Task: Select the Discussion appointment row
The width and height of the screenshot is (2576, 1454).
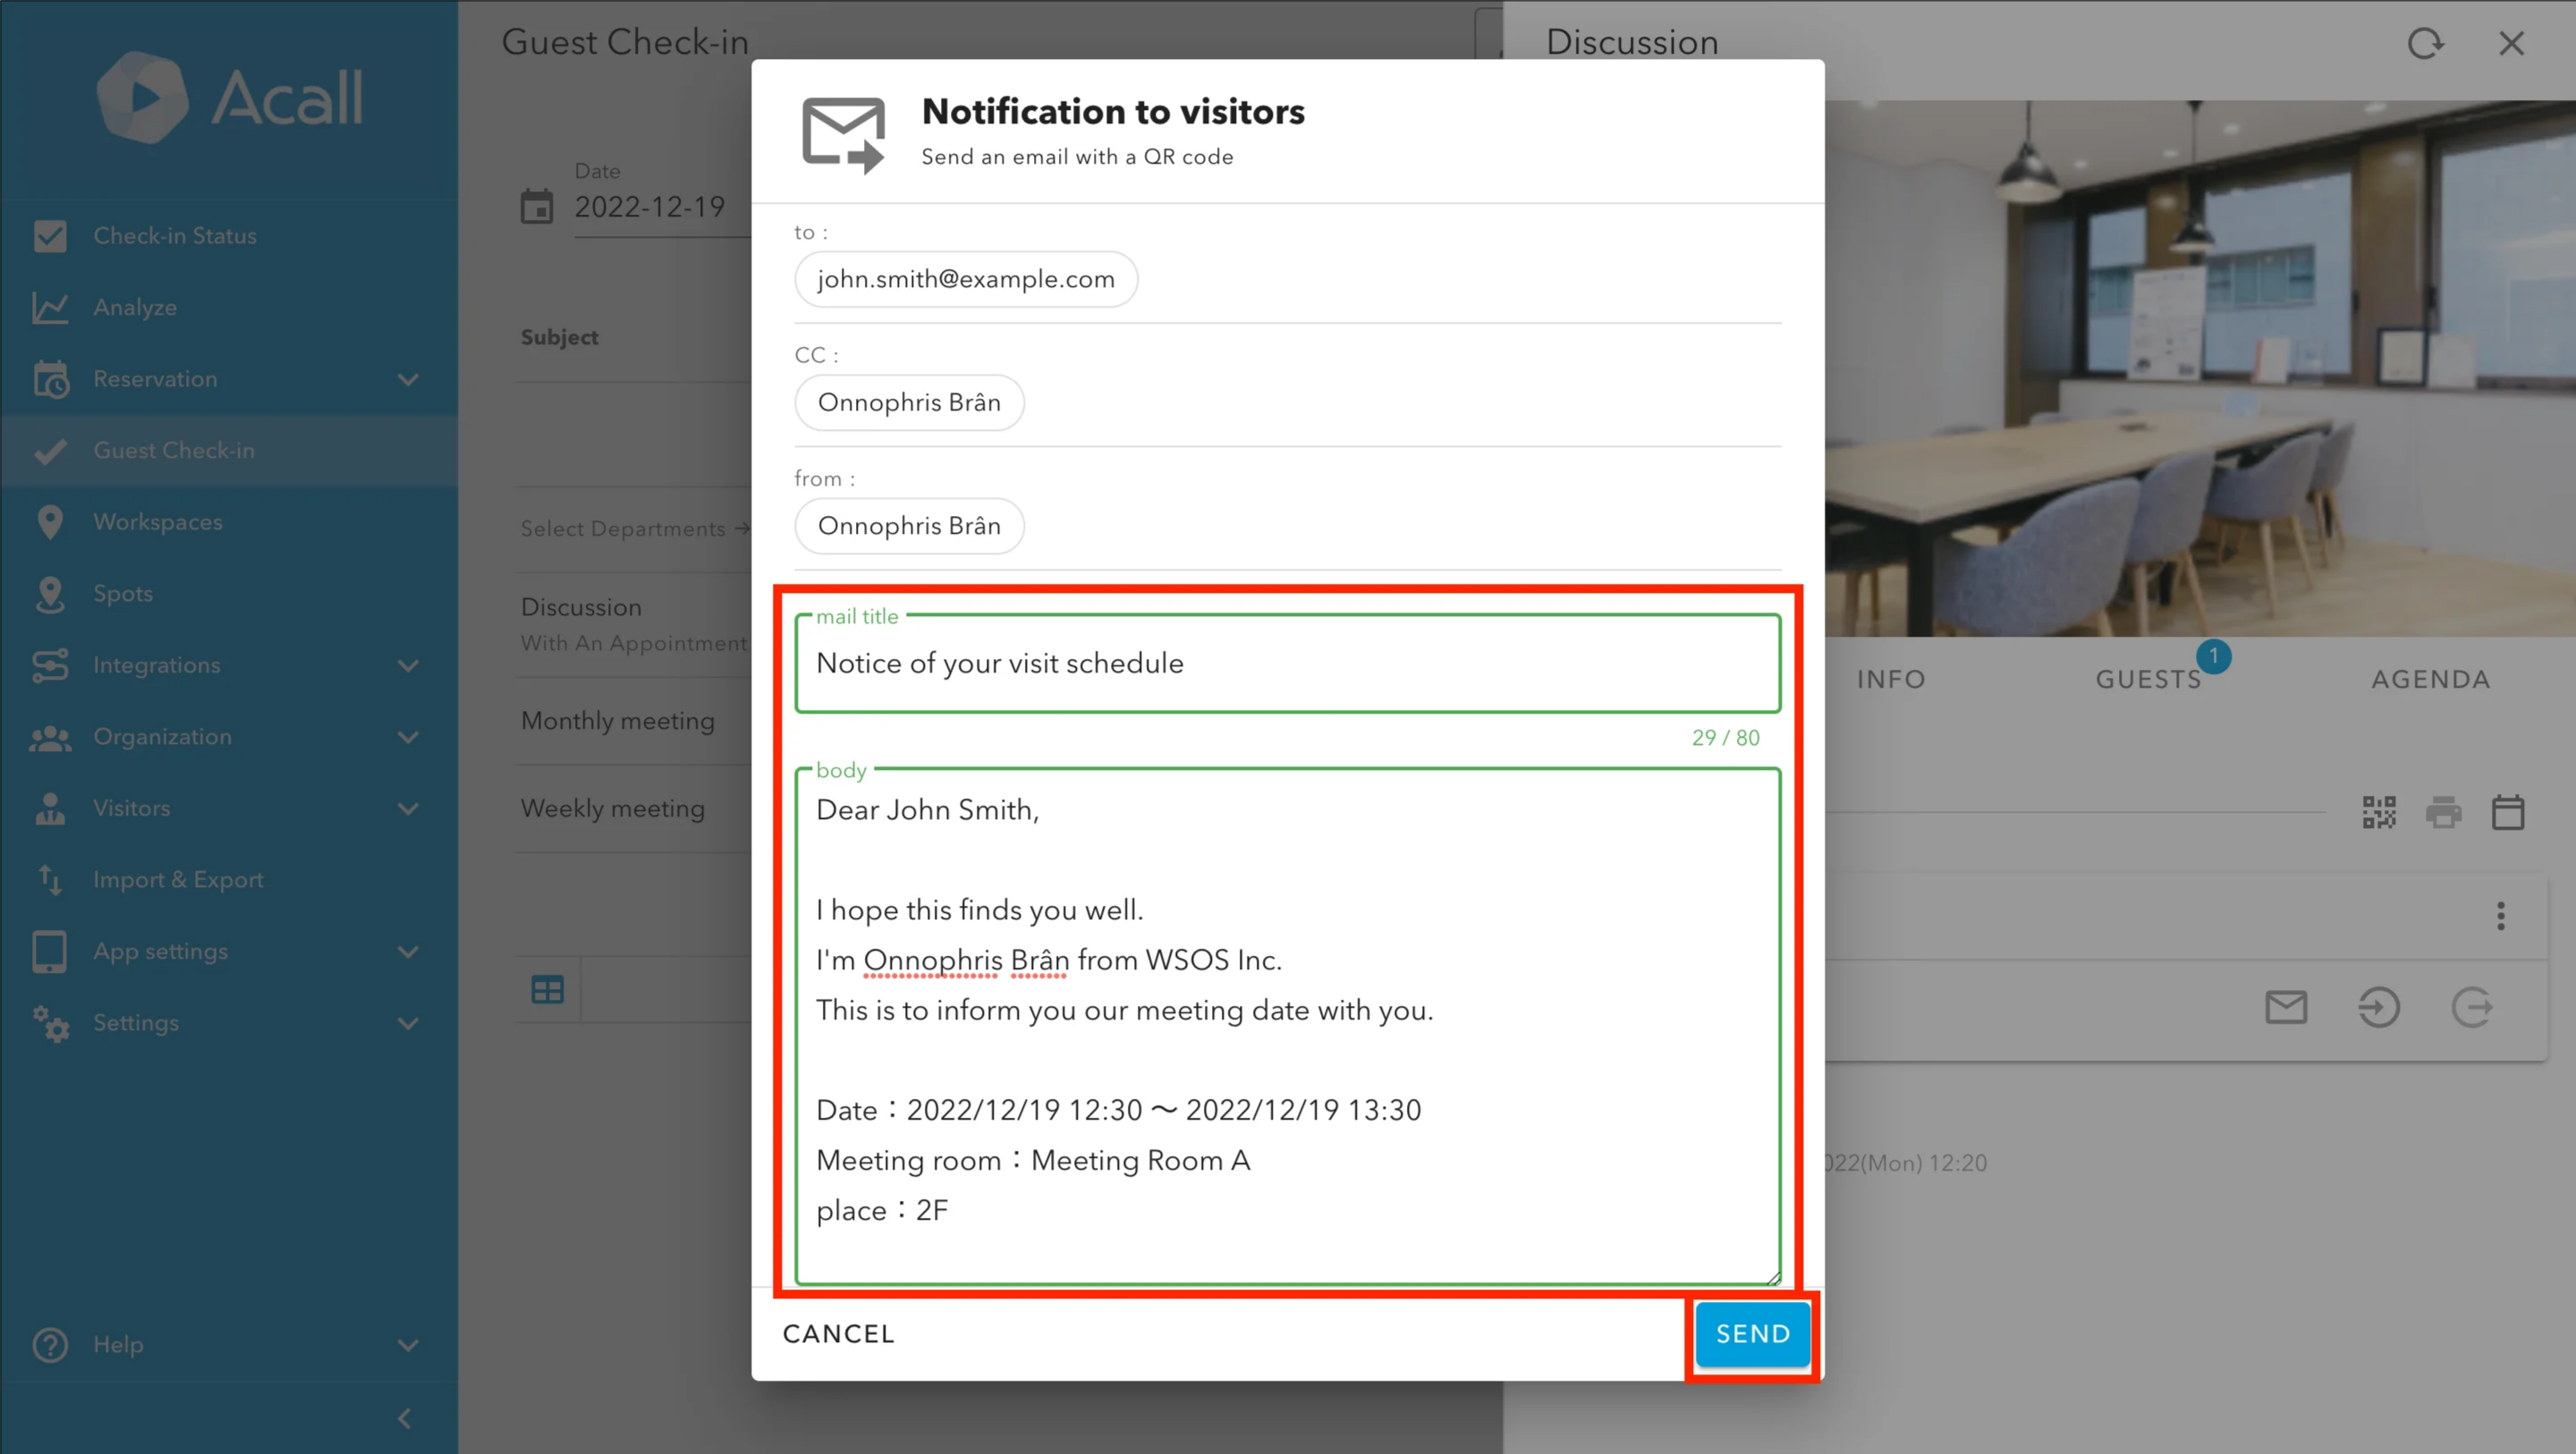Action: (634, 624)
